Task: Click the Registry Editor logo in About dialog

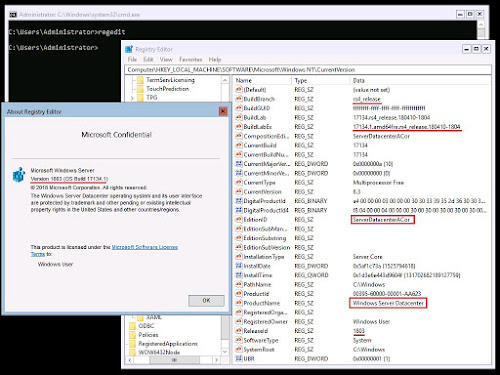Action: [x=19, y=175]
